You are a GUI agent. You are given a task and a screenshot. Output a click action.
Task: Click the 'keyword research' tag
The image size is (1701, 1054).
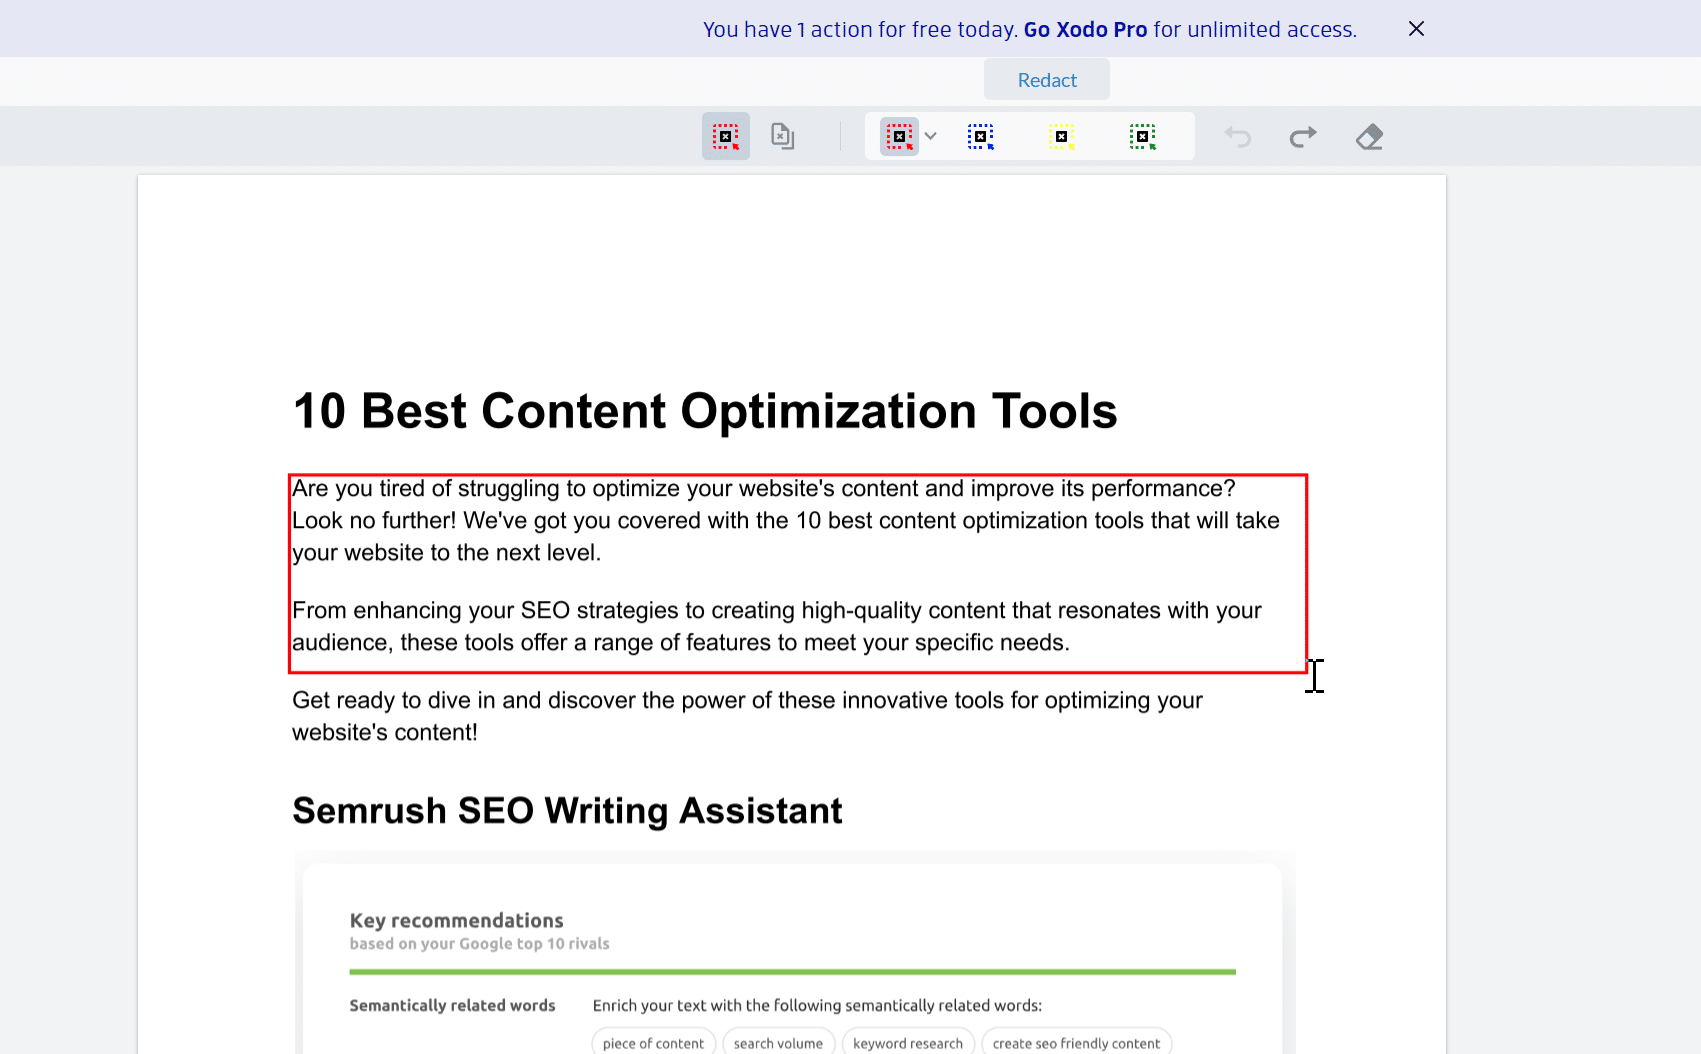pyautogui.click(x=908, y=1042)
